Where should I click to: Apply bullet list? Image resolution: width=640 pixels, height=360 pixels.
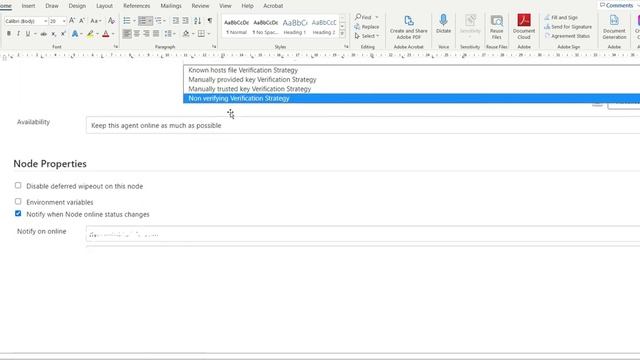pyautogui.click(x=127, y=20)
